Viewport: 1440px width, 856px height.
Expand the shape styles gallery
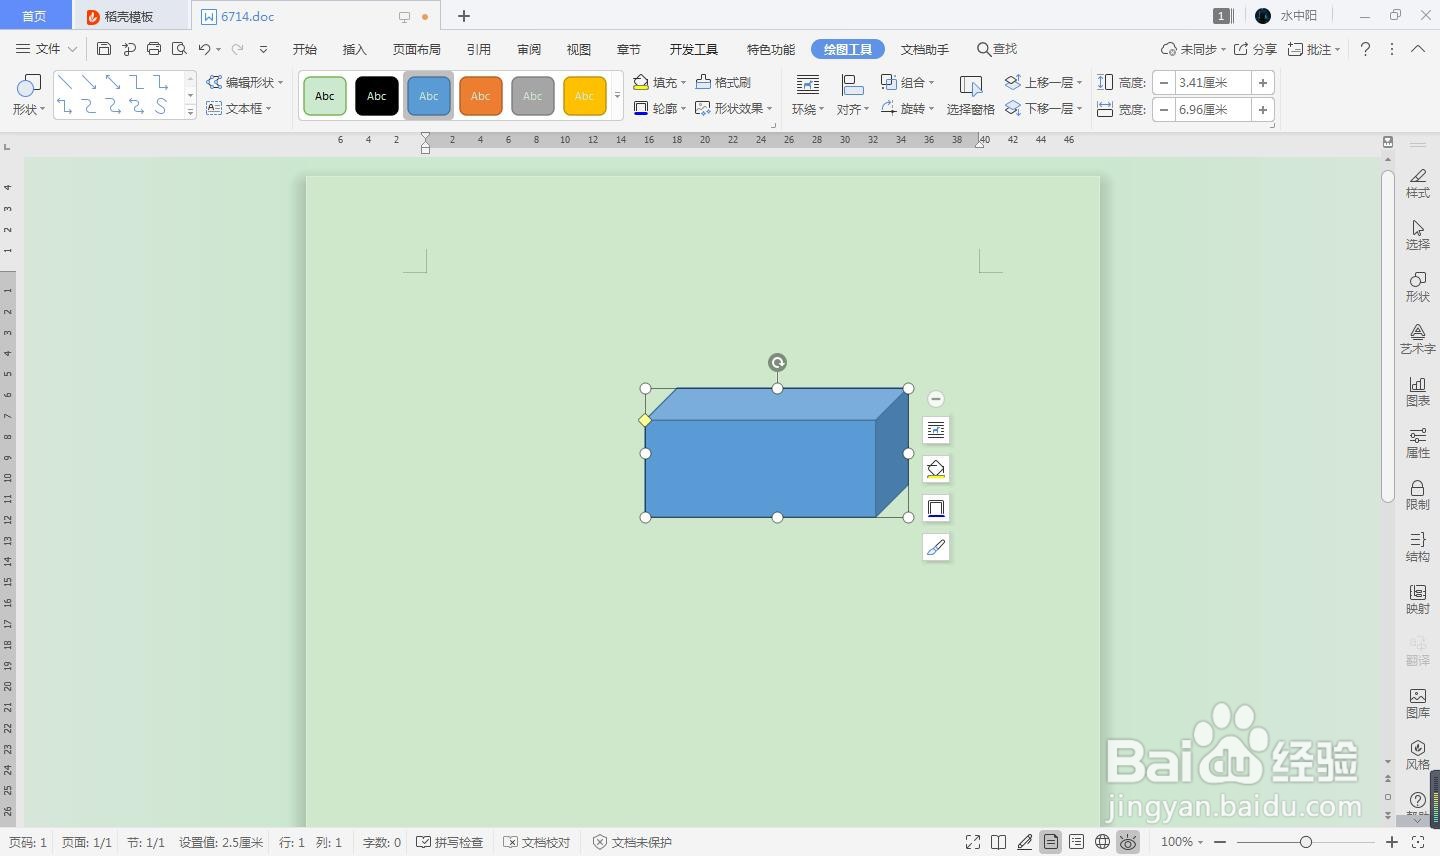tap(617, 96)
